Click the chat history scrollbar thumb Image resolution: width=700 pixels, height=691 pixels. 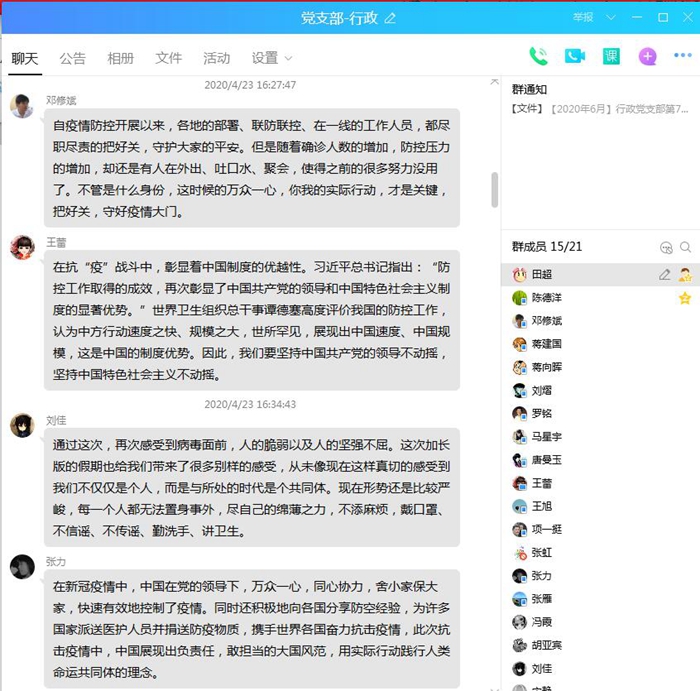click(x=494, y=190)
